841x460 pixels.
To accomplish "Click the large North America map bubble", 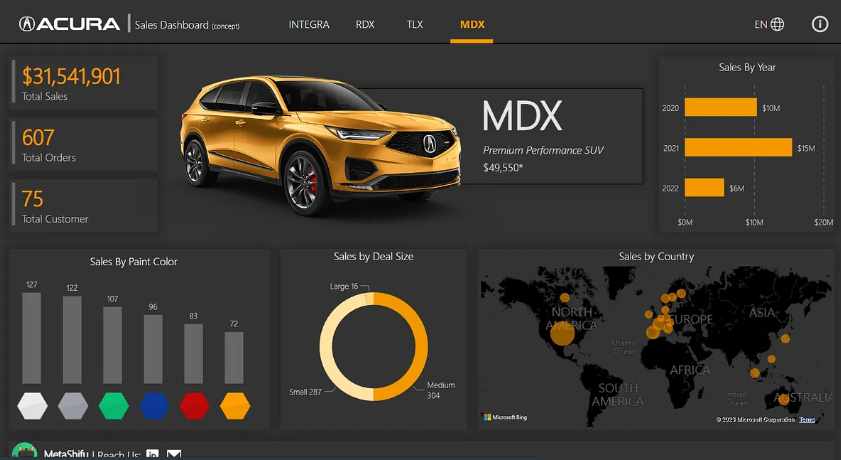I will click(563, 334).
